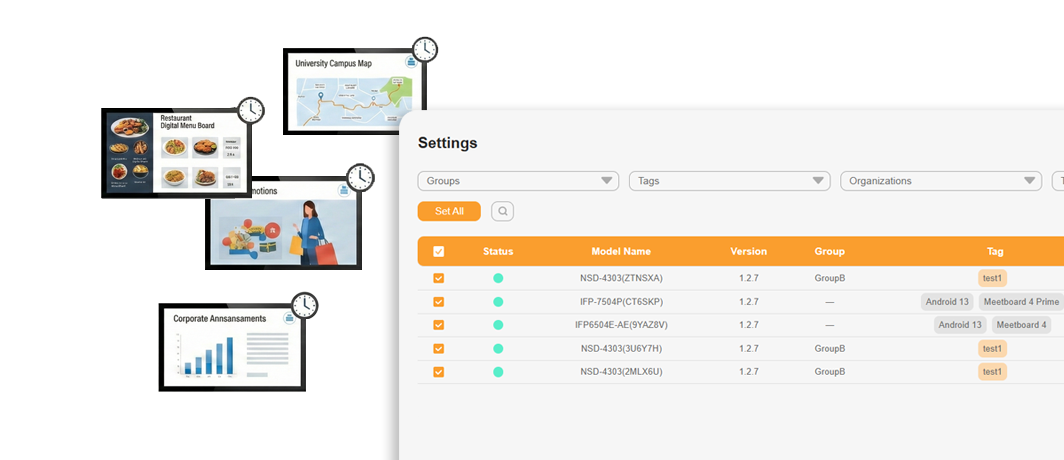This screenshot has width=1064, height=460.
Task: Click status dot for IFP-7504P(CT6SKP)
Action: tap(498, 302)
